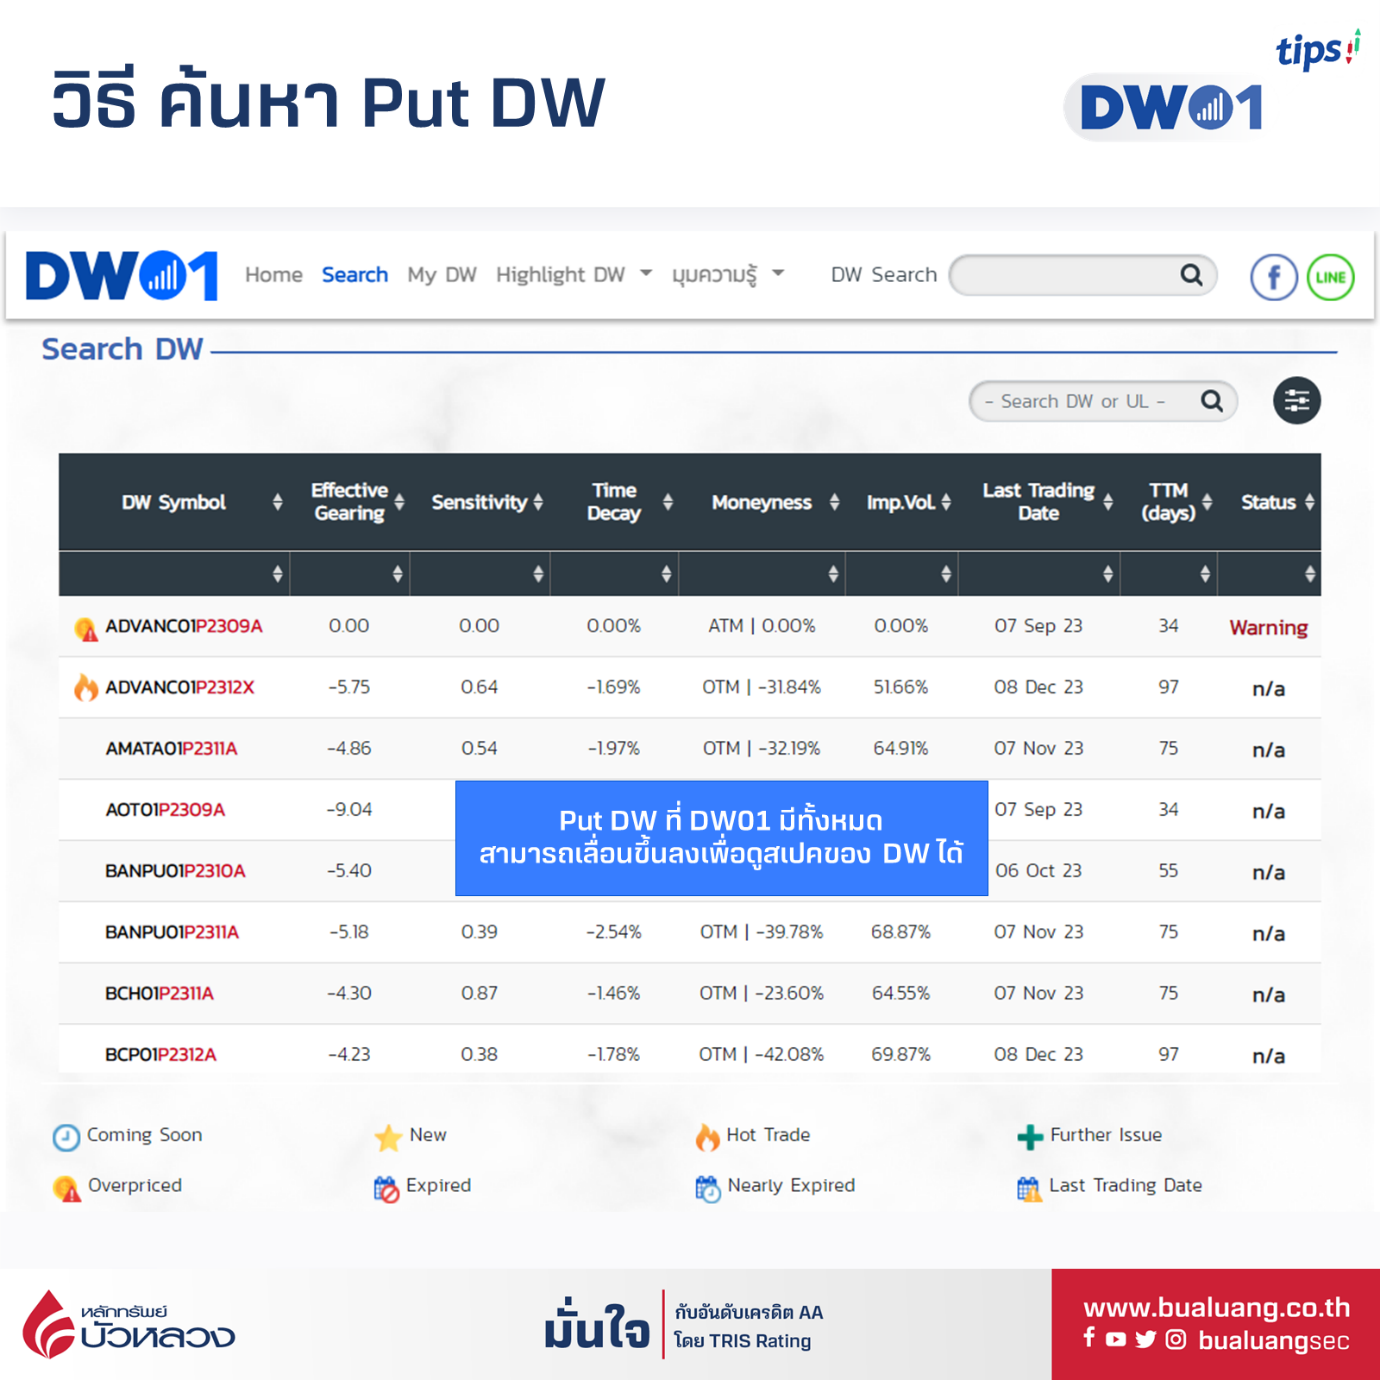Click magnifier icon in DW Search box
The image size is (1380, 1380).
[1191, 275]
